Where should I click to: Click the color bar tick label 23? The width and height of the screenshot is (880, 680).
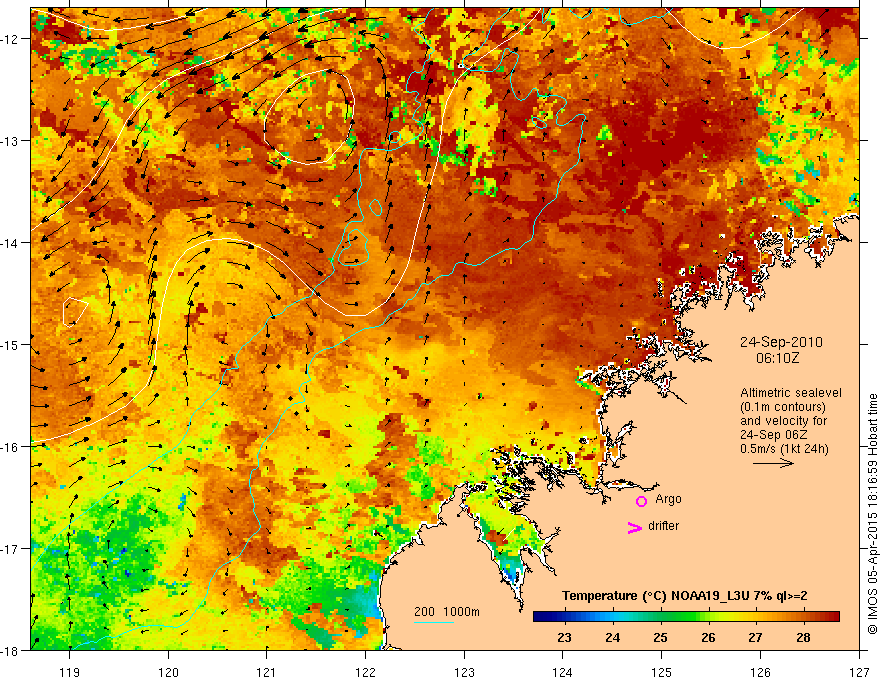(564, 637)
